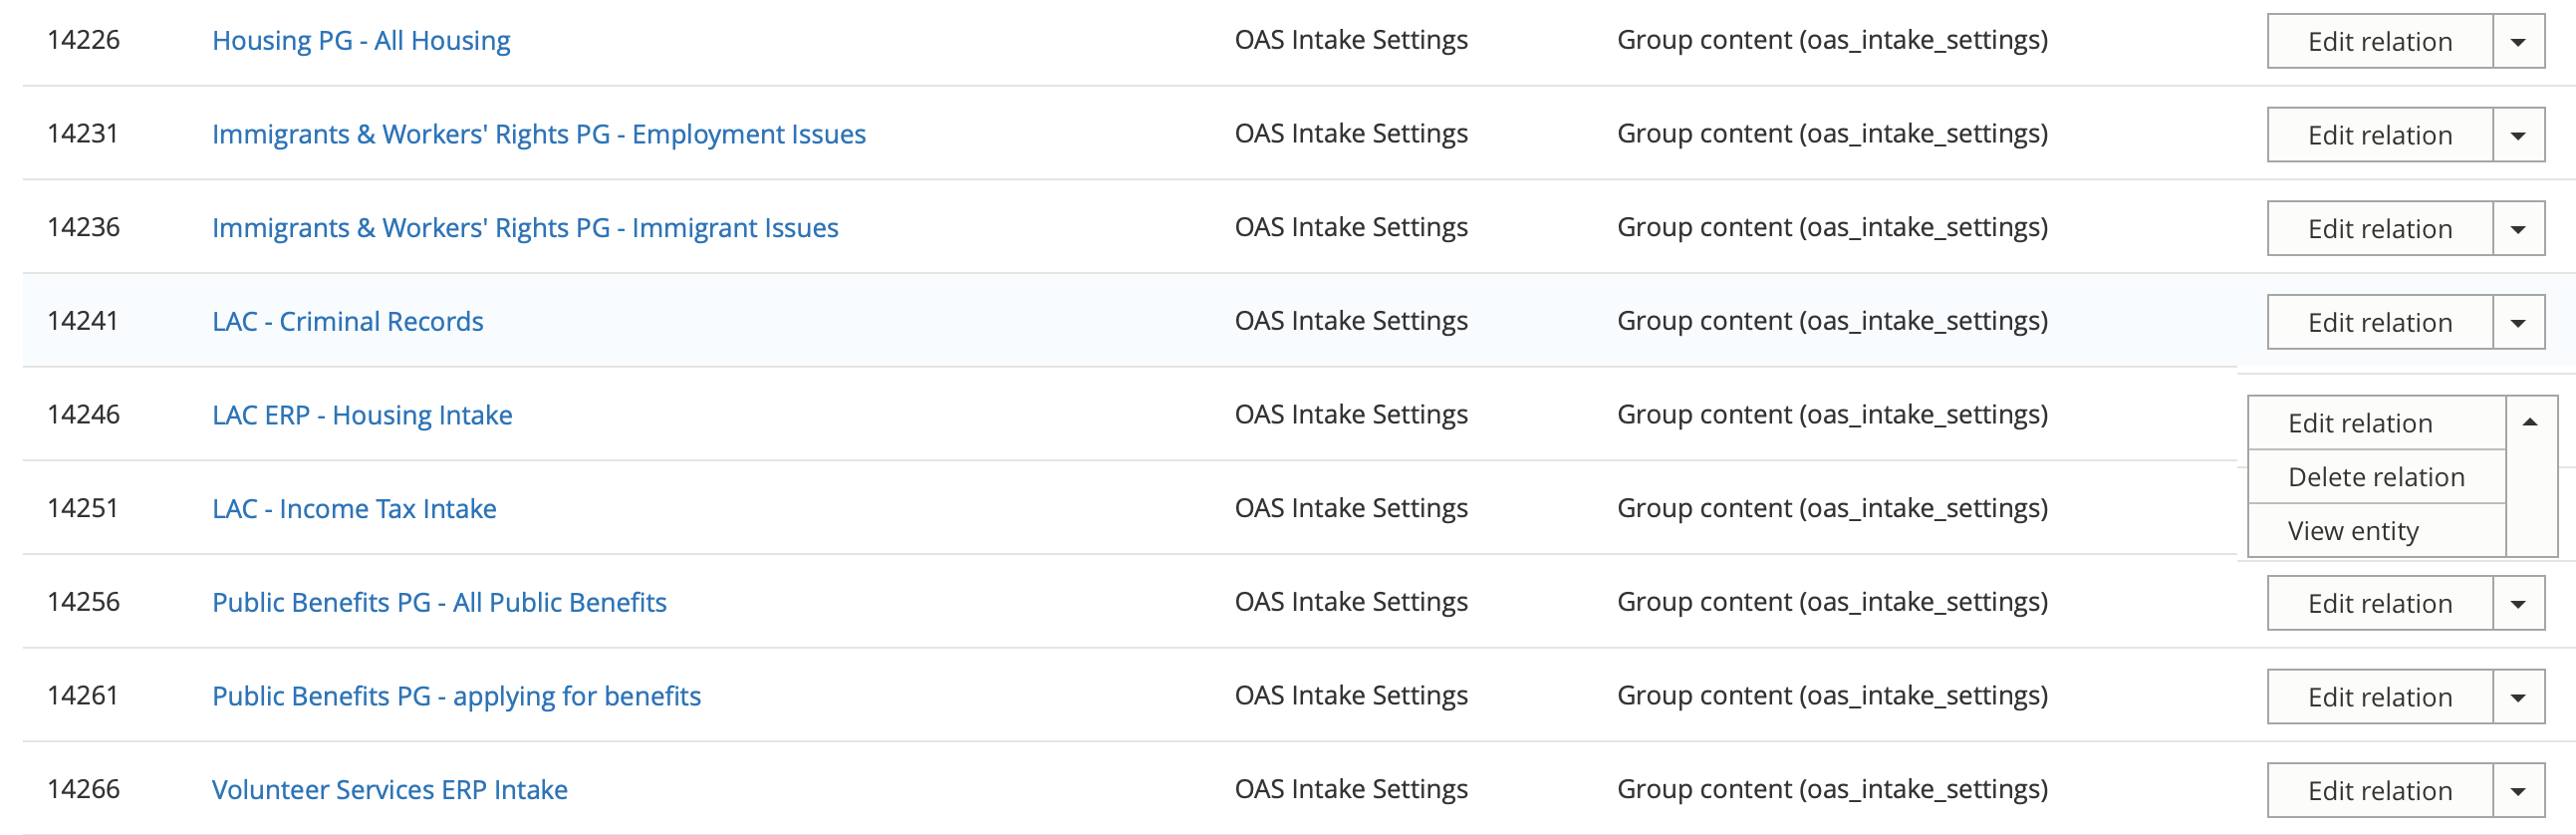Expand dropdown arrow for Volunteer Services ERP row
Viewport: 2576px width, 835px height.
coord(2518,791)
